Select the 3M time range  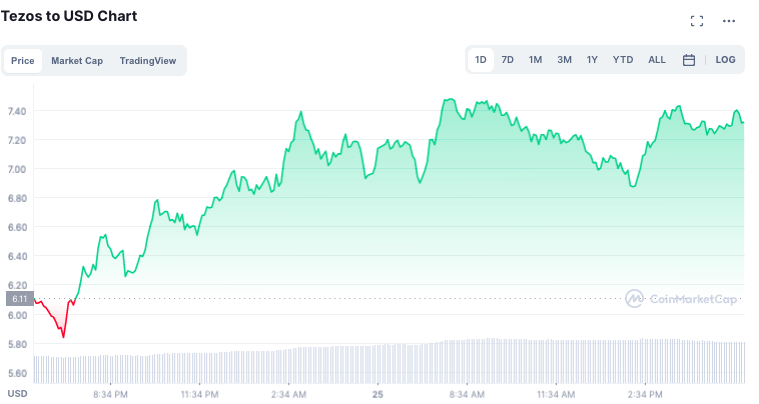[565, 60]
